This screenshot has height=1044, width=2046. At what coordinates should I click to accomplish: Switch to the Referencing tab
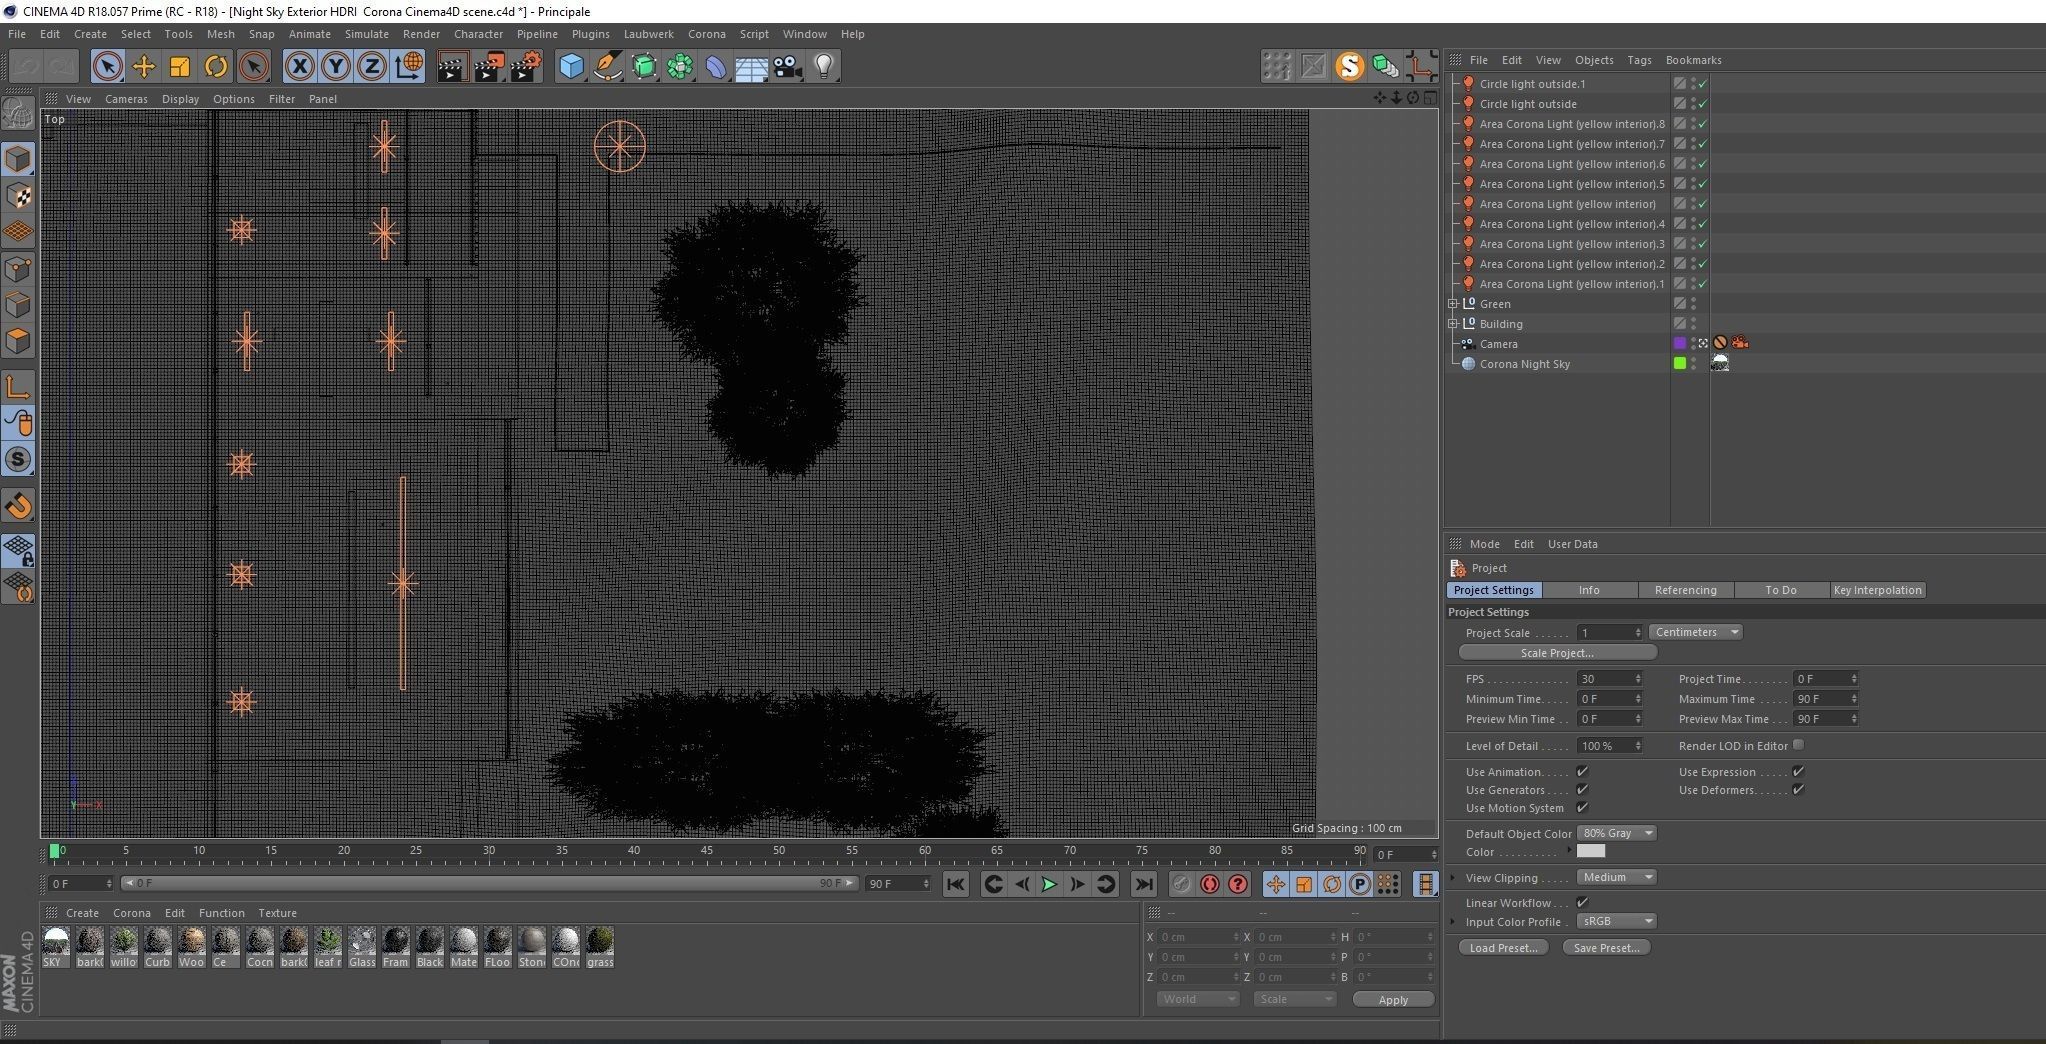coord(1685,590)
